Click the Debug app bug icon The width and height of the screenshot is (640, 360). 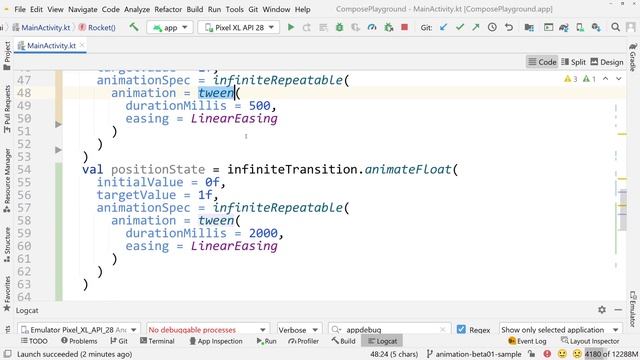click(x=339, y=27)
